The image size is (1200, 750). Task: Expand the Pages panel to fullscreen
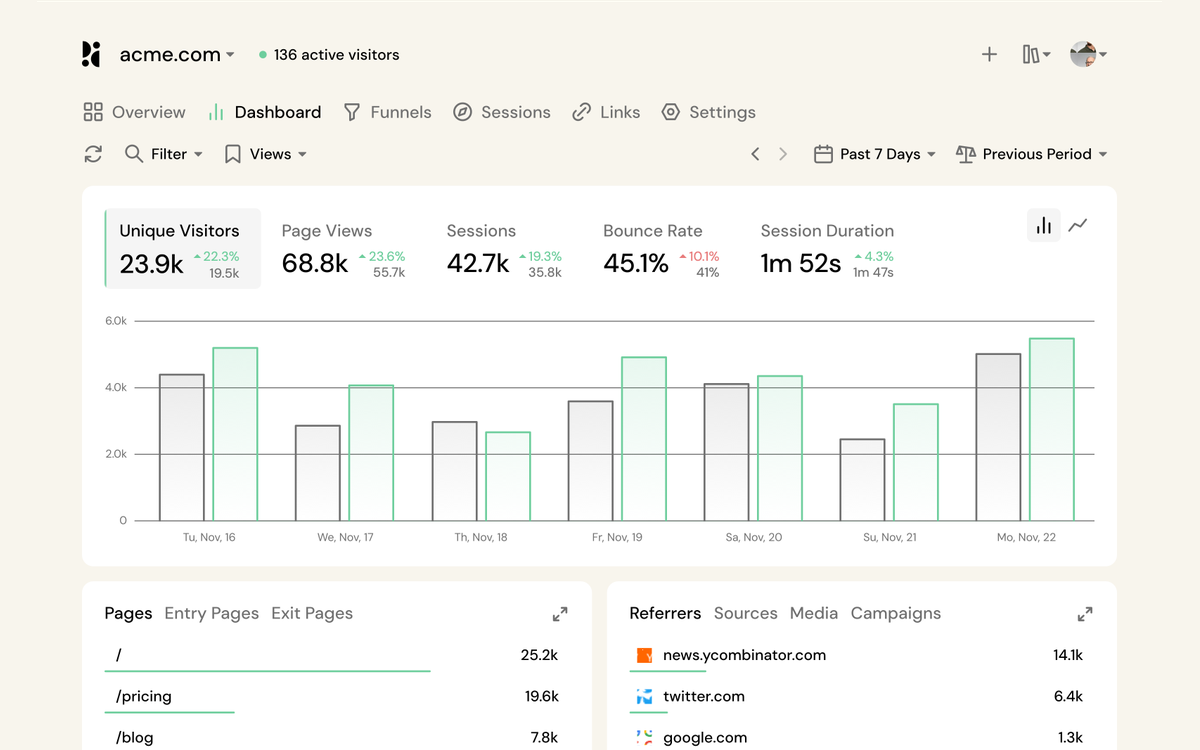tap(560, 614)
